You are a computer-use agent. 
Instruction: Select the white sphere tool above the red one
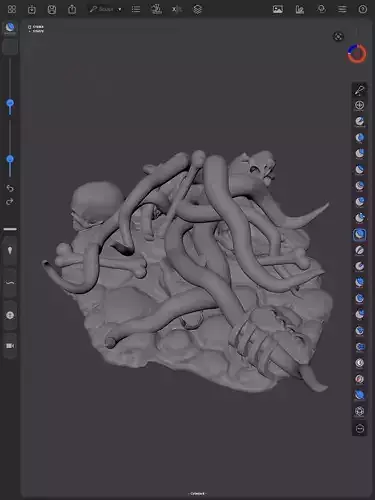359,363
